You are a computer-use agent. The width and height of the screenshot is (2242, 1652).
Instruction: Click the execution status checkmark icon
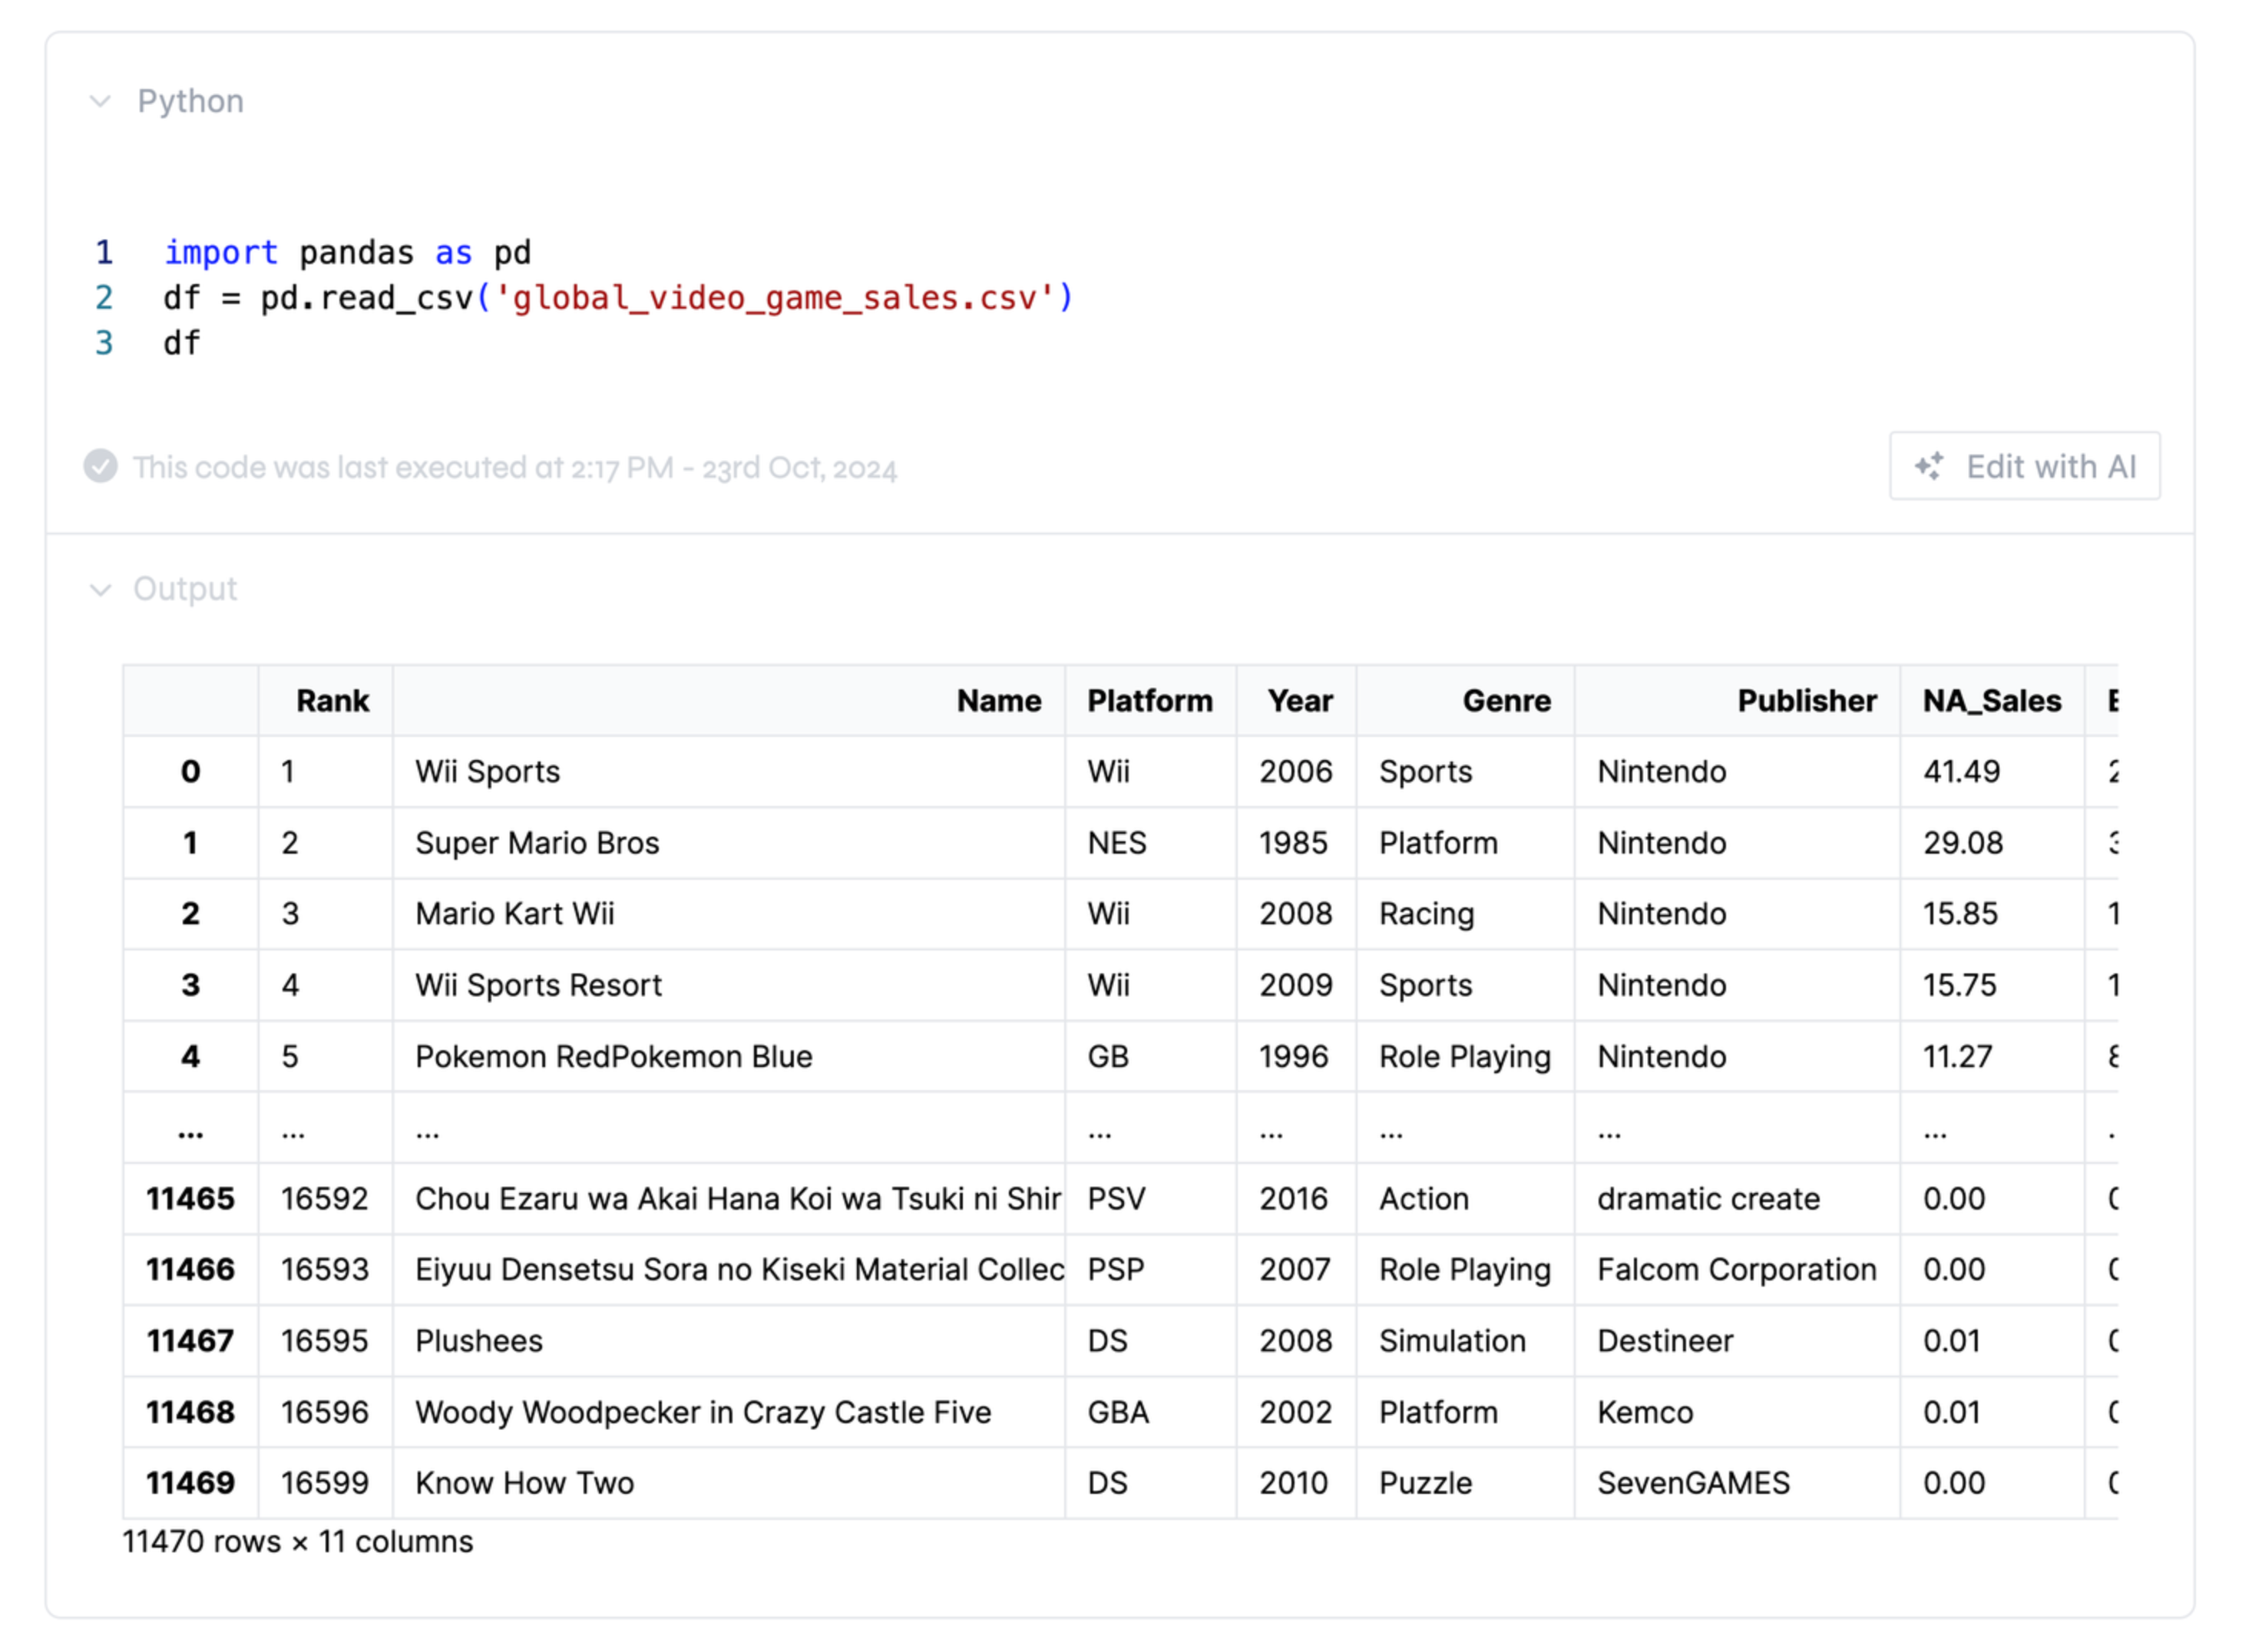[x=100, y=466]
